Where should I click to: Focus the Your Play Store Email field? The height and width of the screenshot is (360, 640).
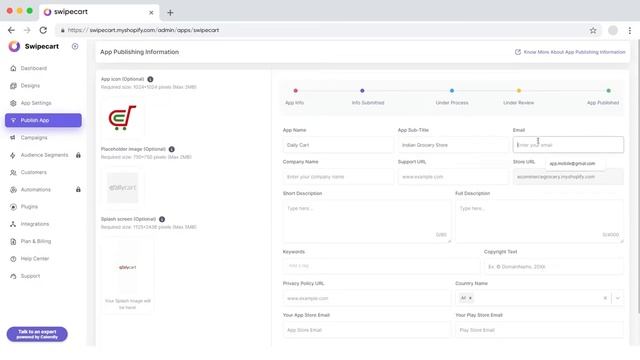click(x=539, y=330)
